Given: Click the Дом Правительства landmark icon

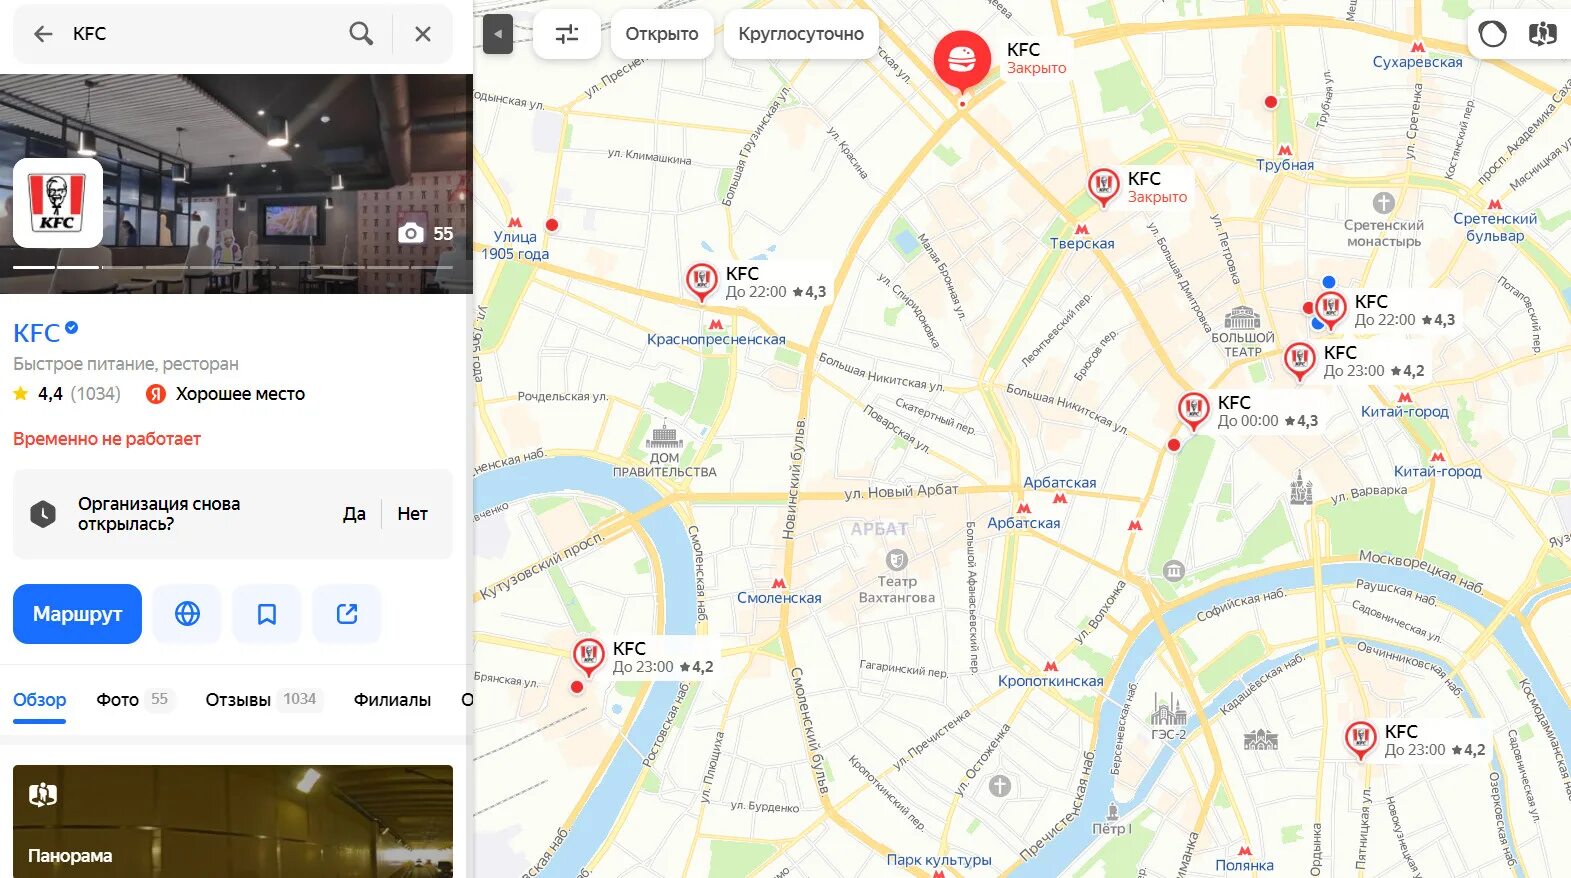Looking at the screenshot, I should click(664, 436).
